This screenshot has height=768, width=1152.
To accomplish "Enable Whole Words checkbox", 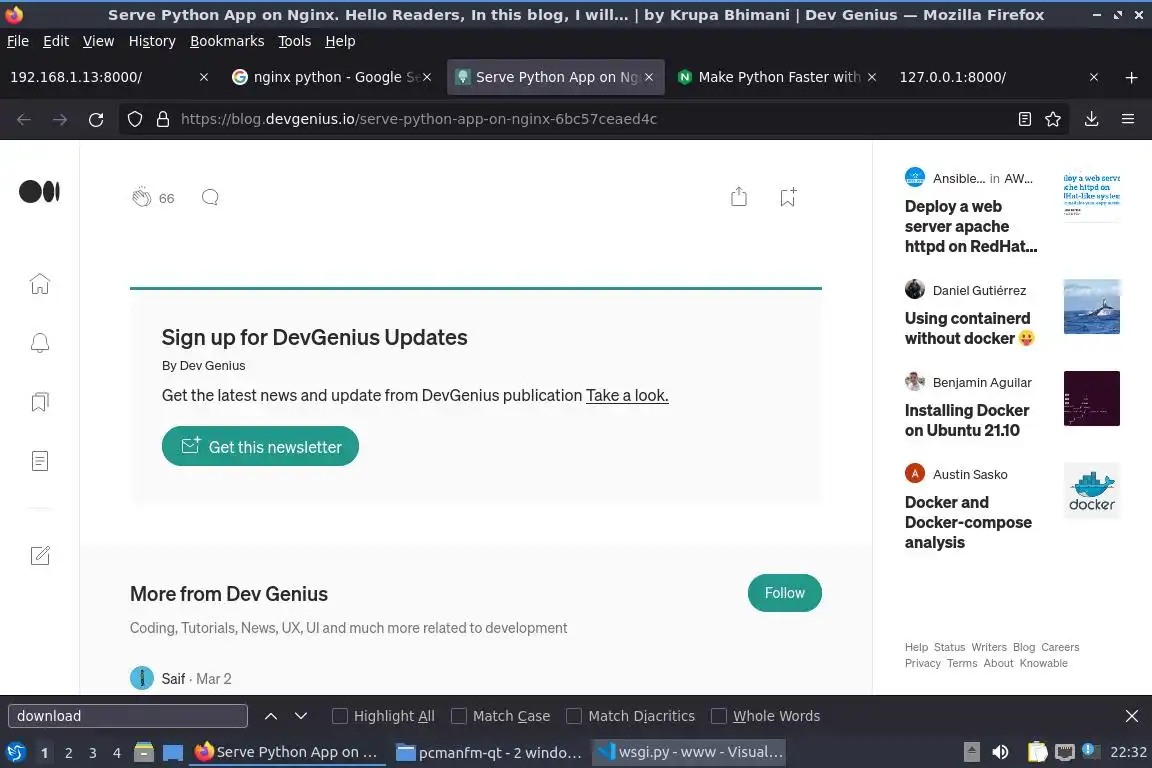I will (x=719, y=716).
